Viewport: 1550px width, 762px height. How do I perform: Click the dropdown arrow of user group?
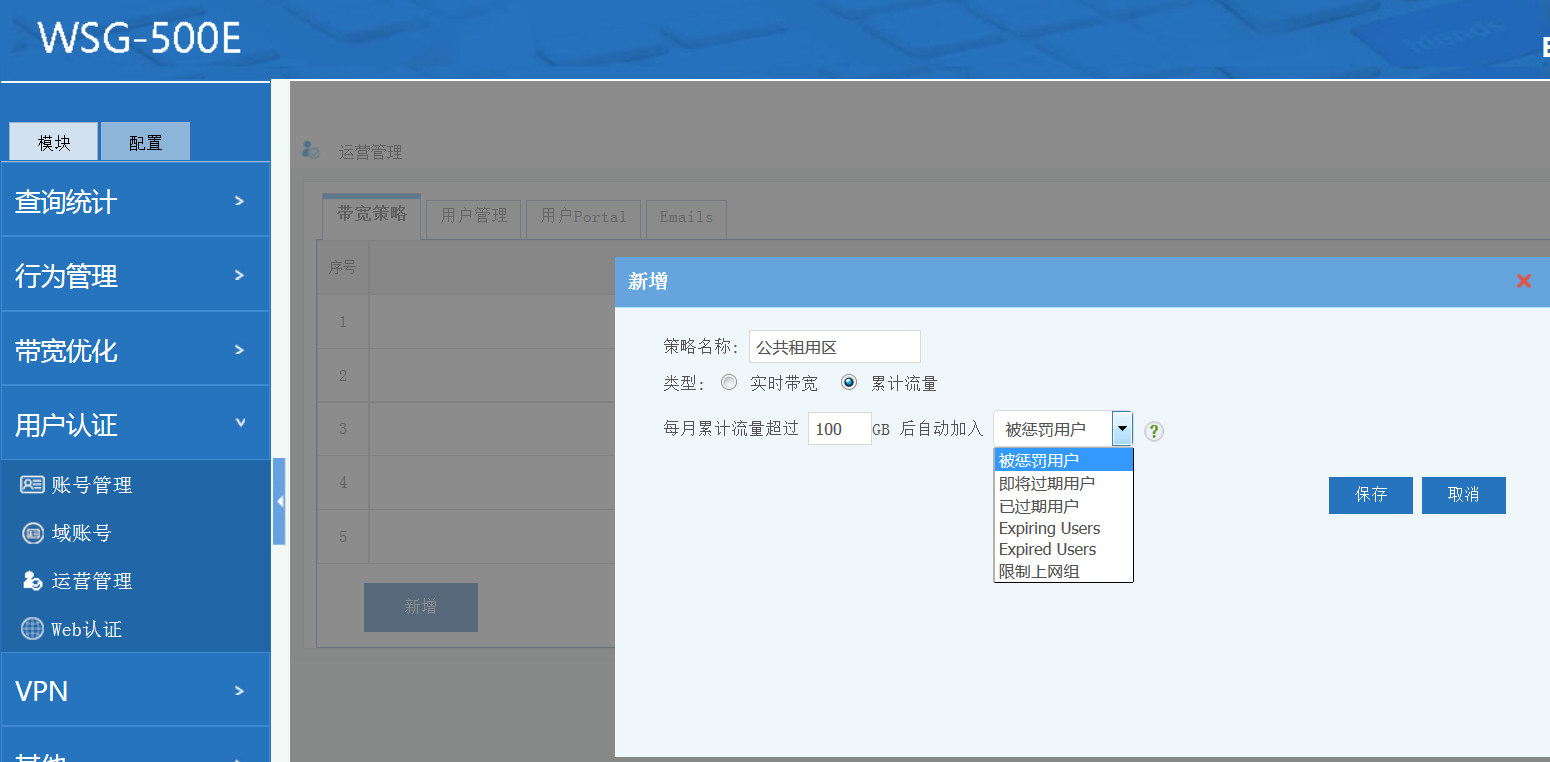click(x=1122, y=429)
